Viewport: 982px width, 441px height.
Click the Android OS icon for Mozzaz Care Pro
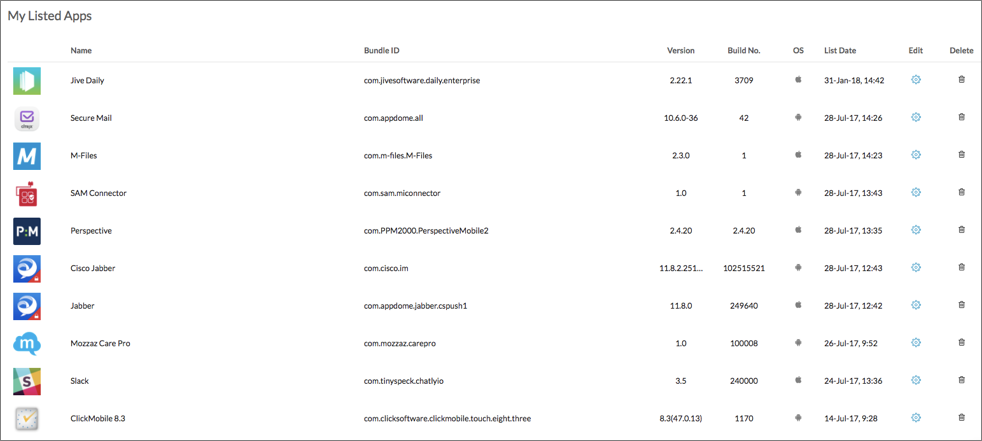798,342
